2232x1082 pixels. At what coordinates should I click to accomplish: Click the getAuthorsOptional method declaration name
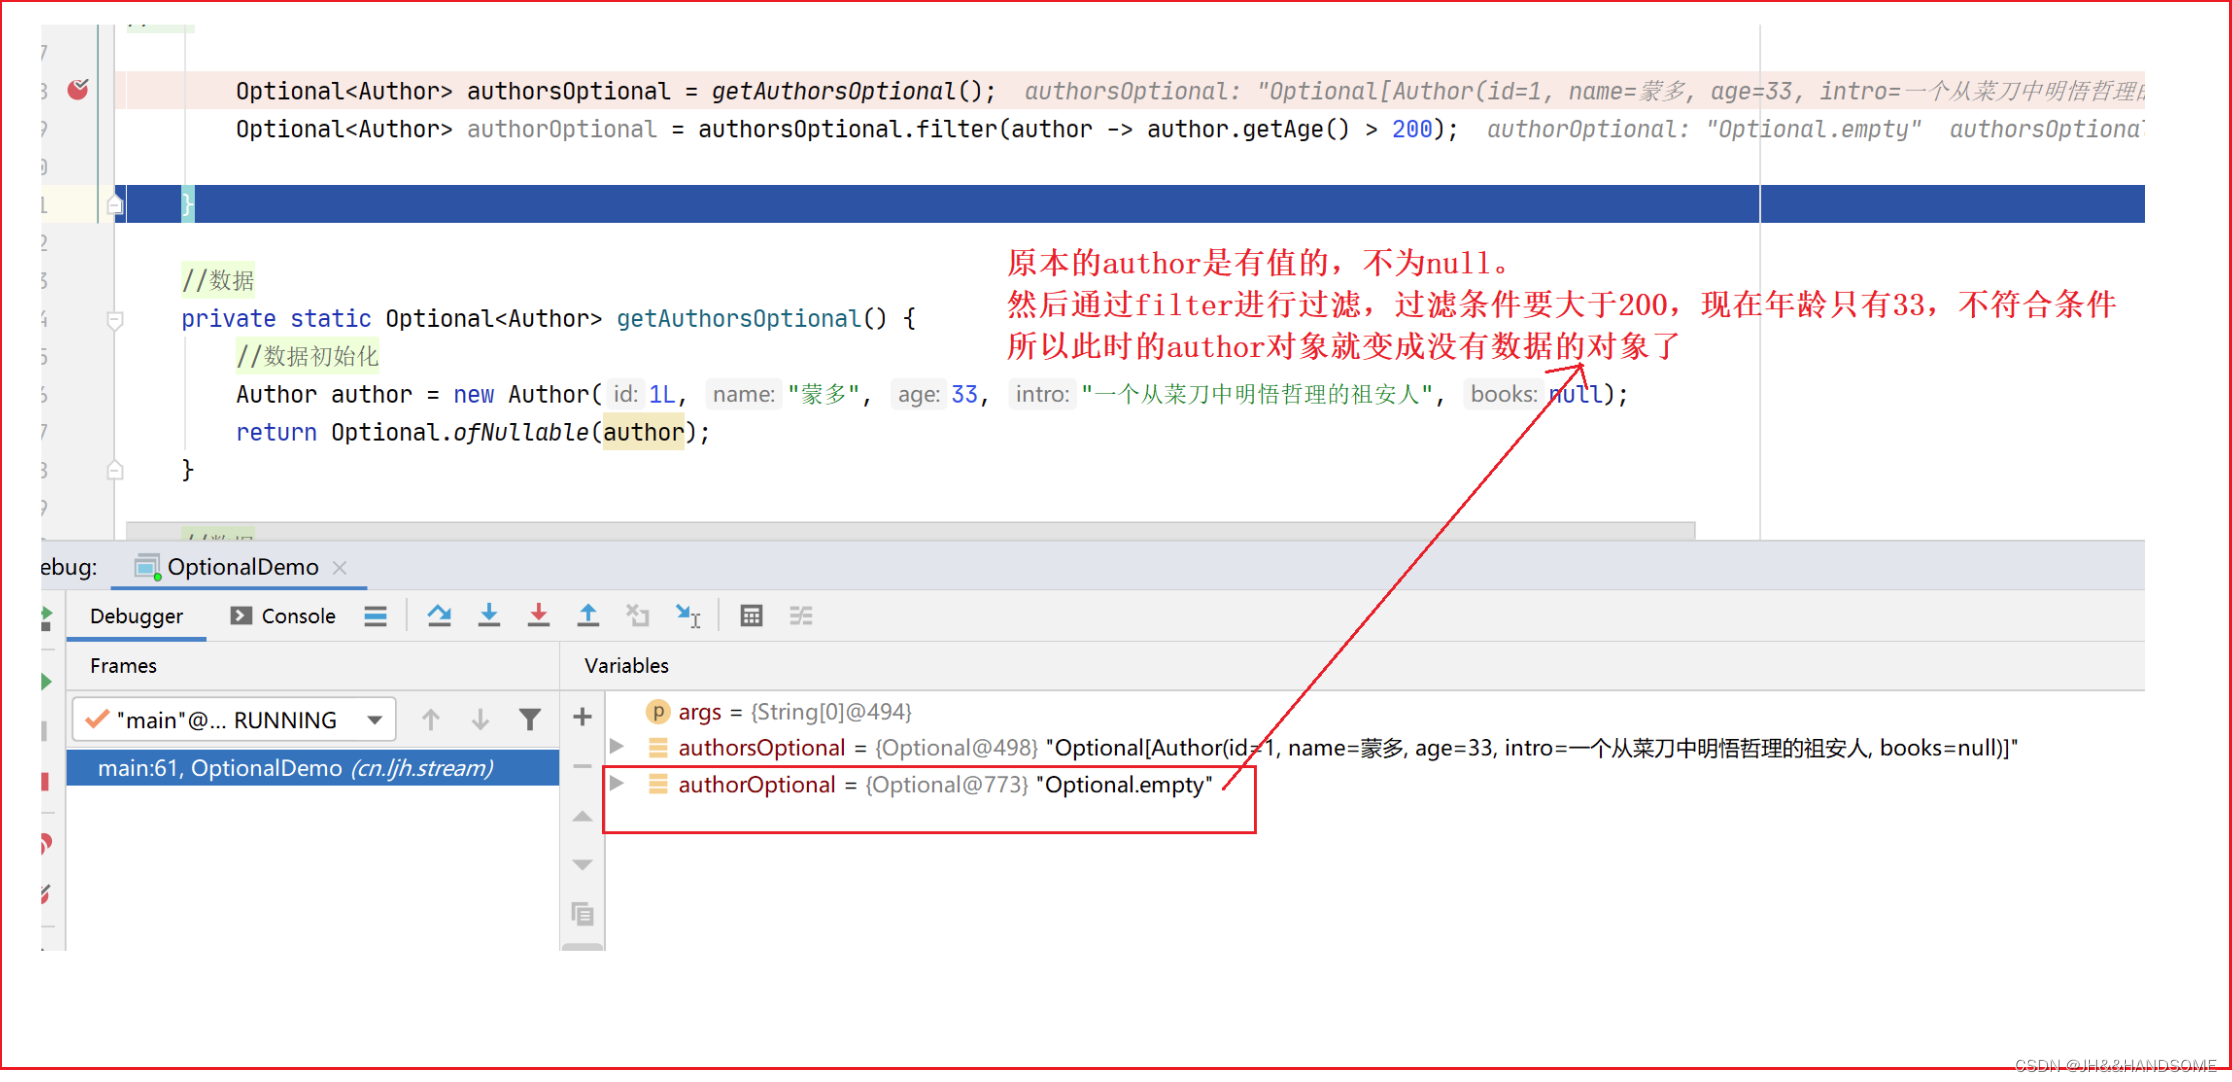point(739,319)
